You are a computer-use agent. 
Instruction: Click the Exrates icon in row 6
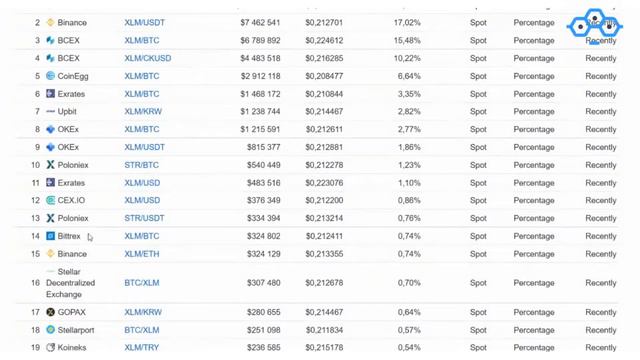50,94
